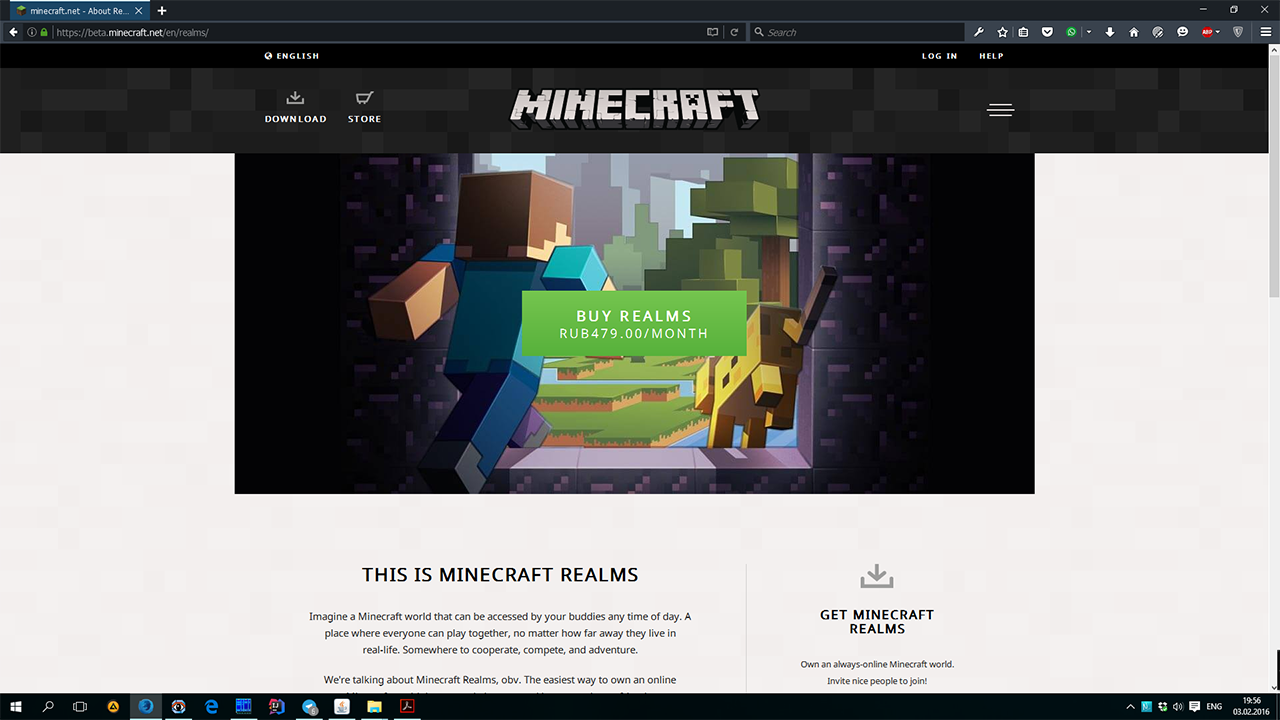Bookmark this page with the star icon
Screen dimensions: 1280x720
pyautogui.click(x=1003, y=32)
